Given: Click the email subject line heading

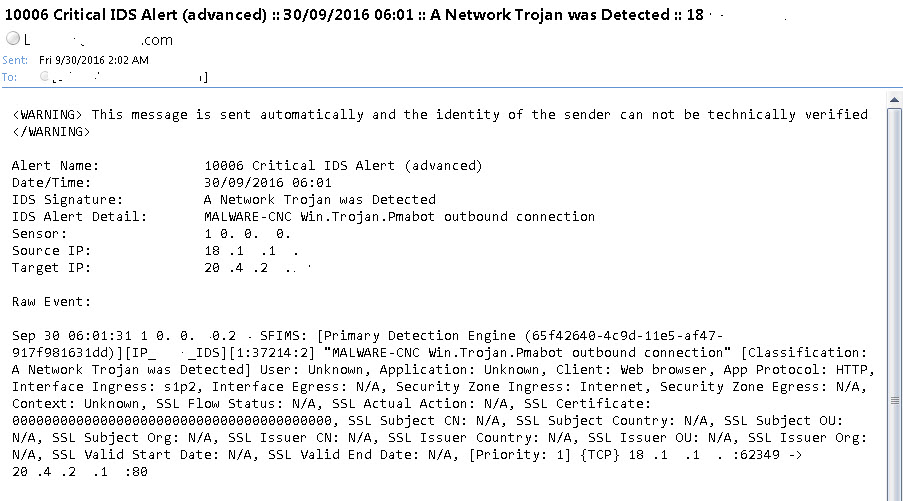Looking at the screenshot, I should (400, 15).
